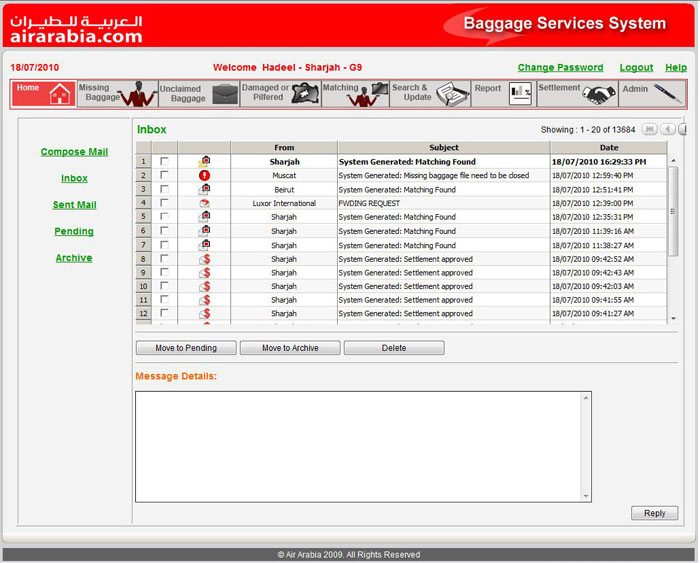This screenshot has height=563, width=700.
Task: Click the Report chart icon
Action: click(520, 94)
